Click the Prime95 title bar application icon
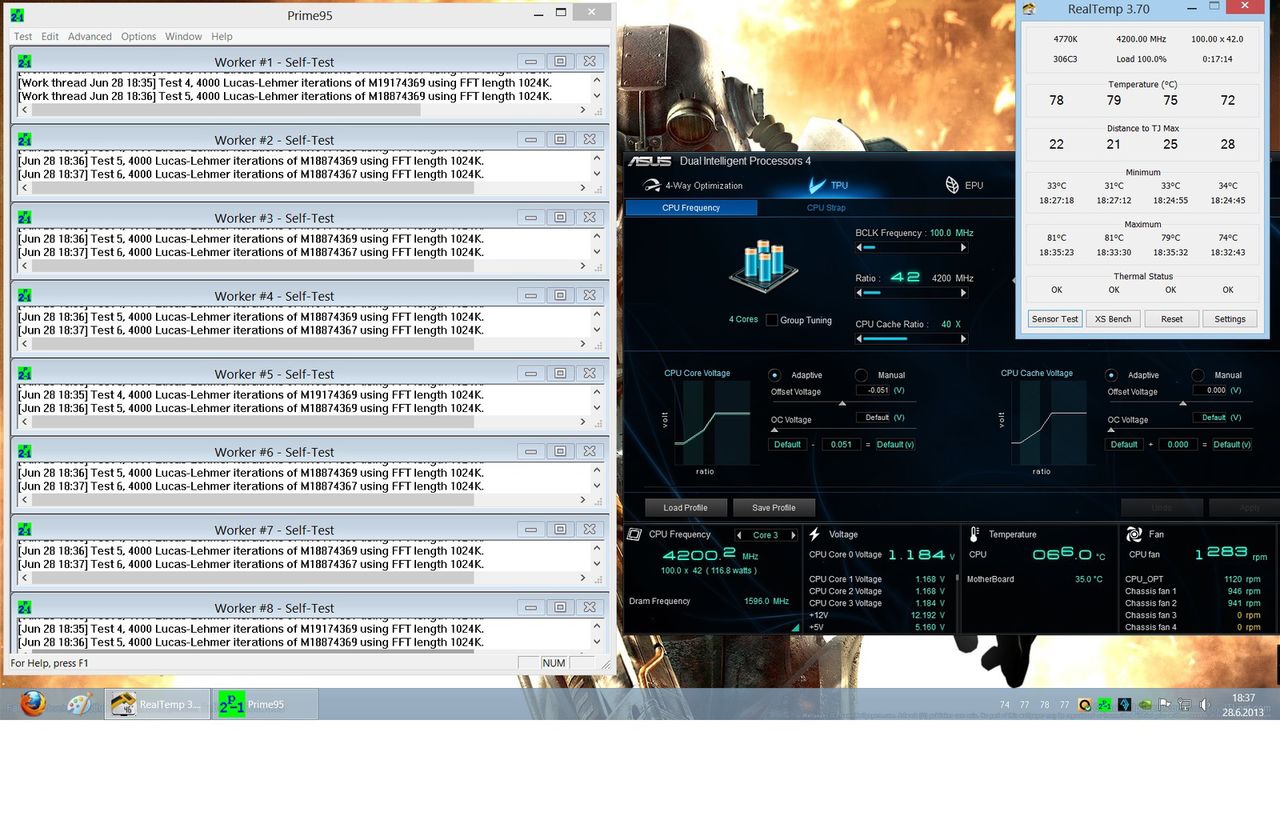Viewport: 1280px width, 816px height. [18, 15]
